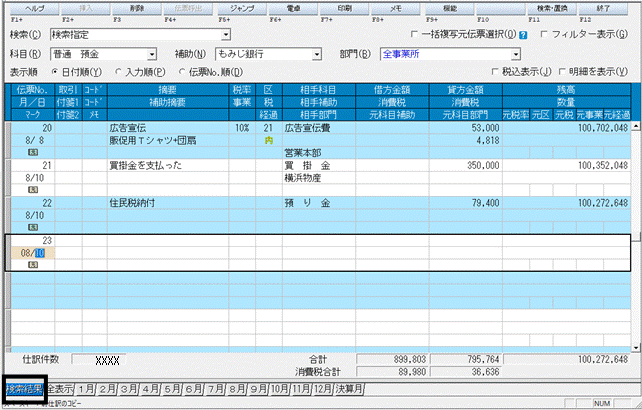
Task: Click the メモ function button
Action: pos(396,9)
